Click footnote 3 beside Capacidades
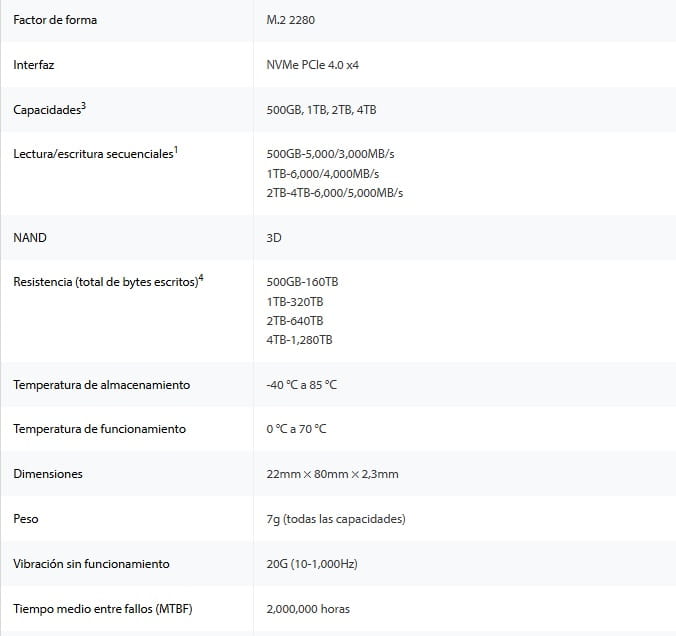Viewport: 676px width, 636px height. (83, 105)
